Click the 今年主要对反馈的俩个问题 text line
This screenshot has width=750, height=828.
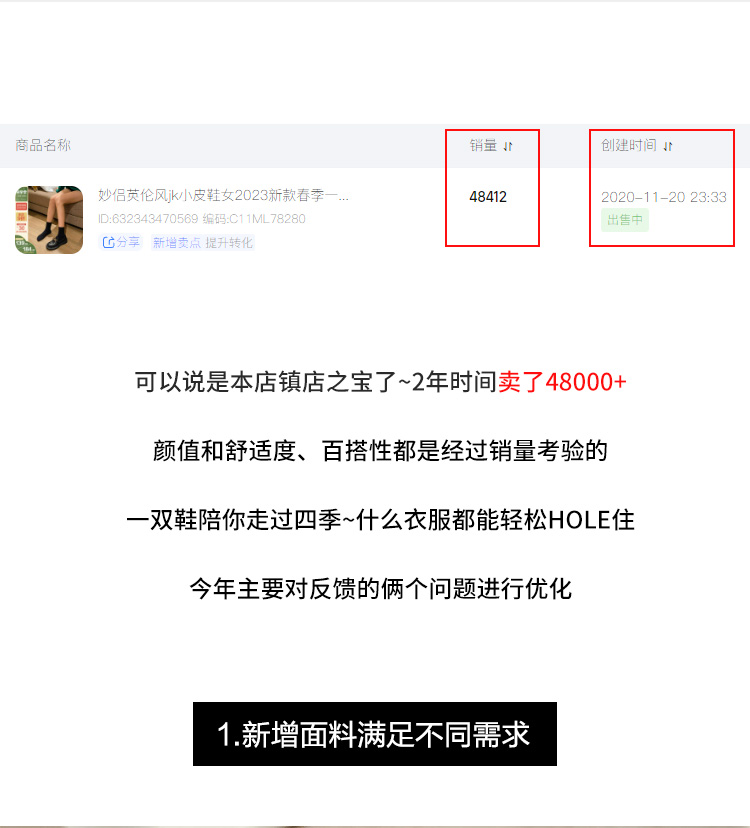click(380, 589)
